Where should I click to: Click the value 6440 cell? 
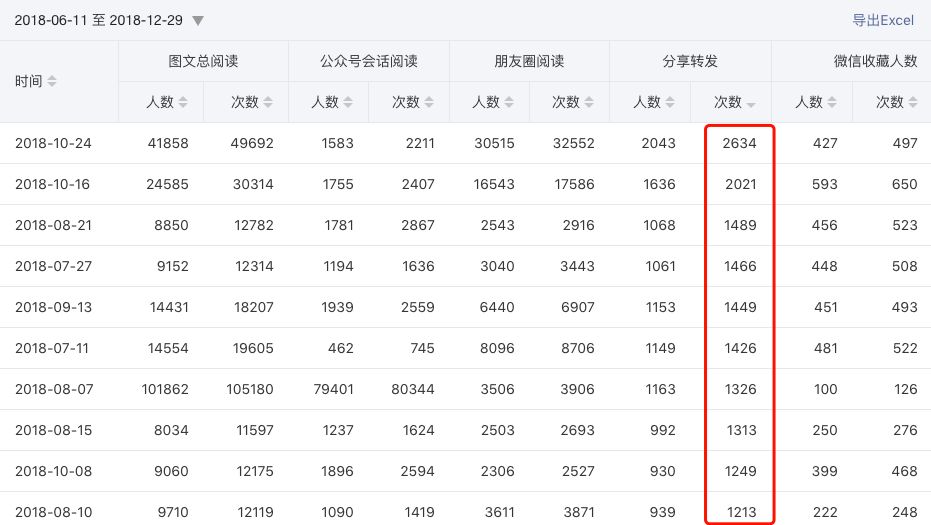click(x=497, y=307)
